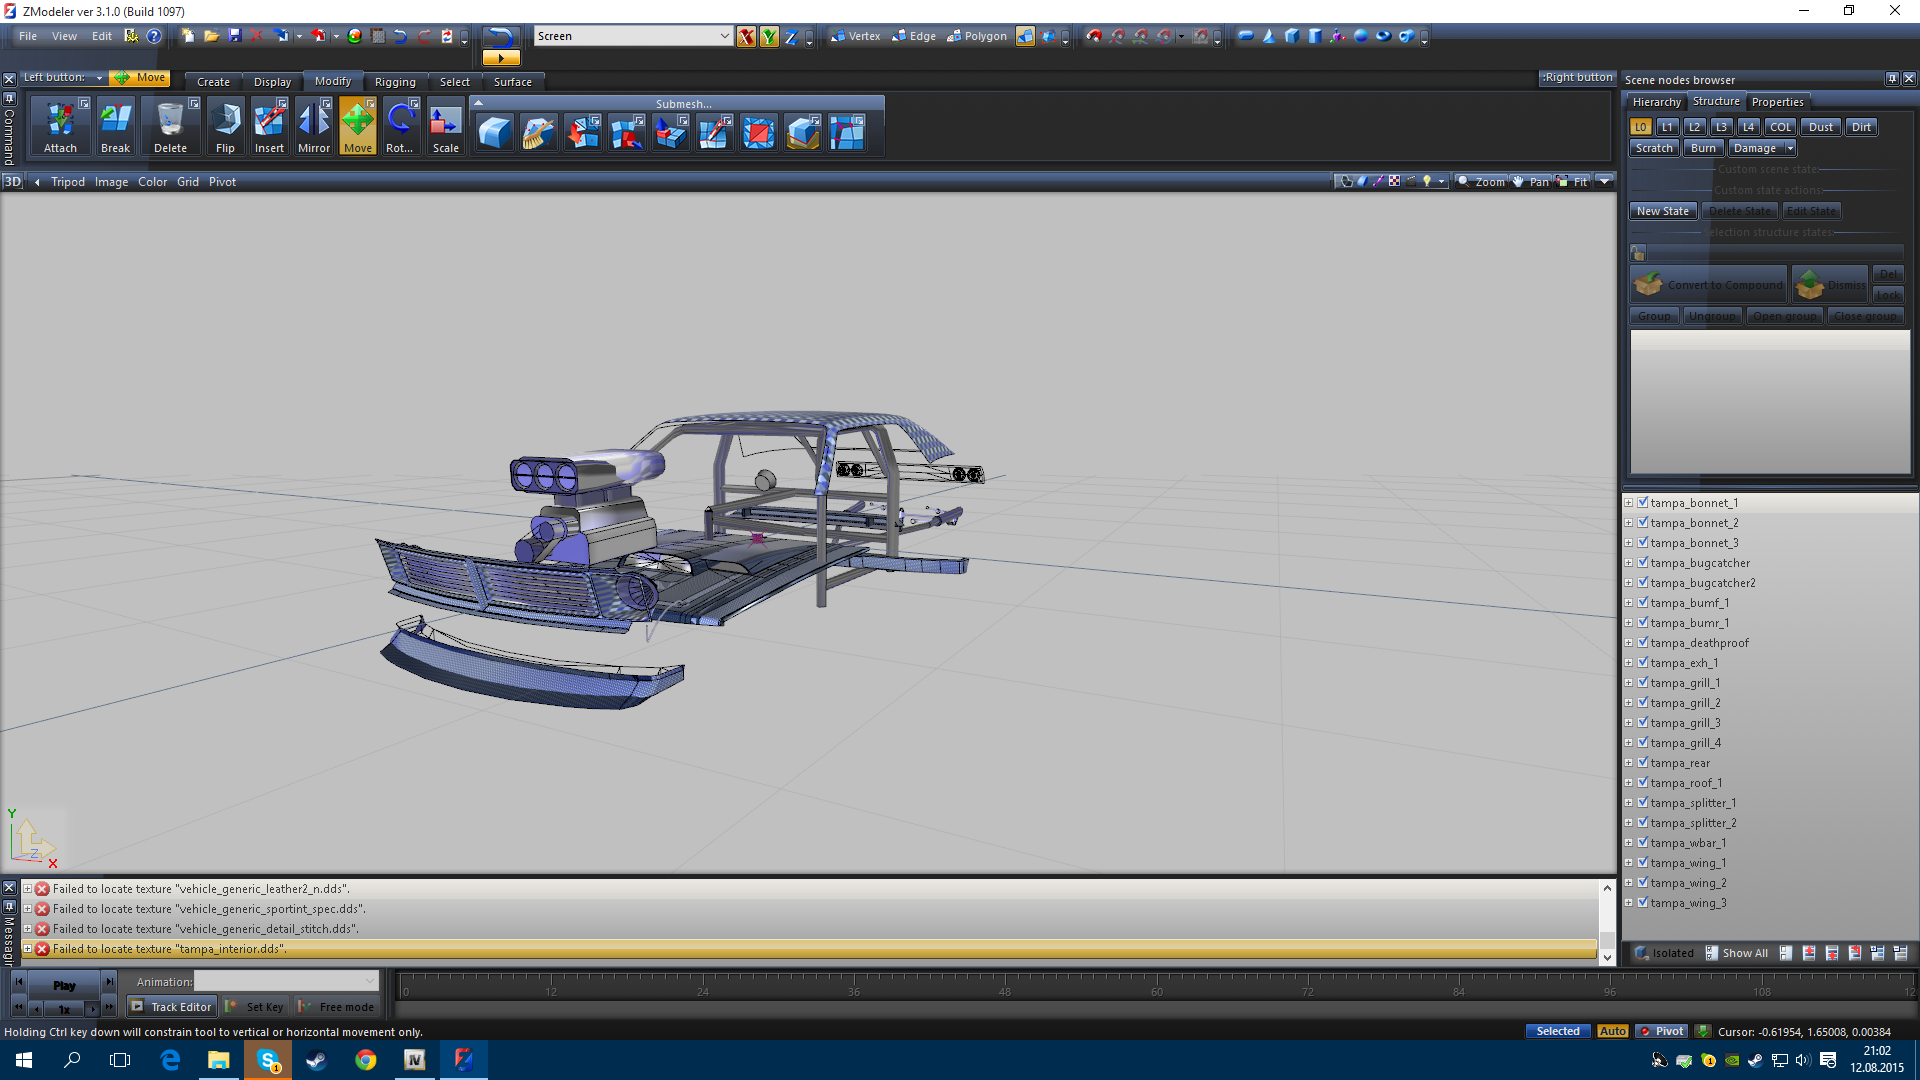Click the Set Key button
Screen dimensions: 1920x1080
point(255,1007)
